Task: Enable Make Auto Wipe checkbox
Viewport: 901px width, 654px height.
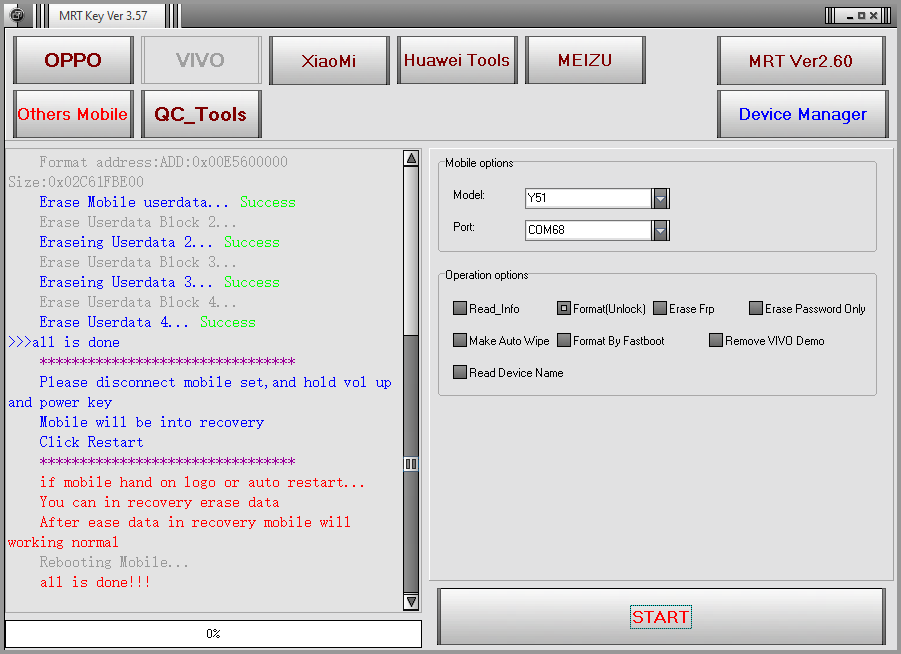Action: pyautogui.click(x=460, y=340)
